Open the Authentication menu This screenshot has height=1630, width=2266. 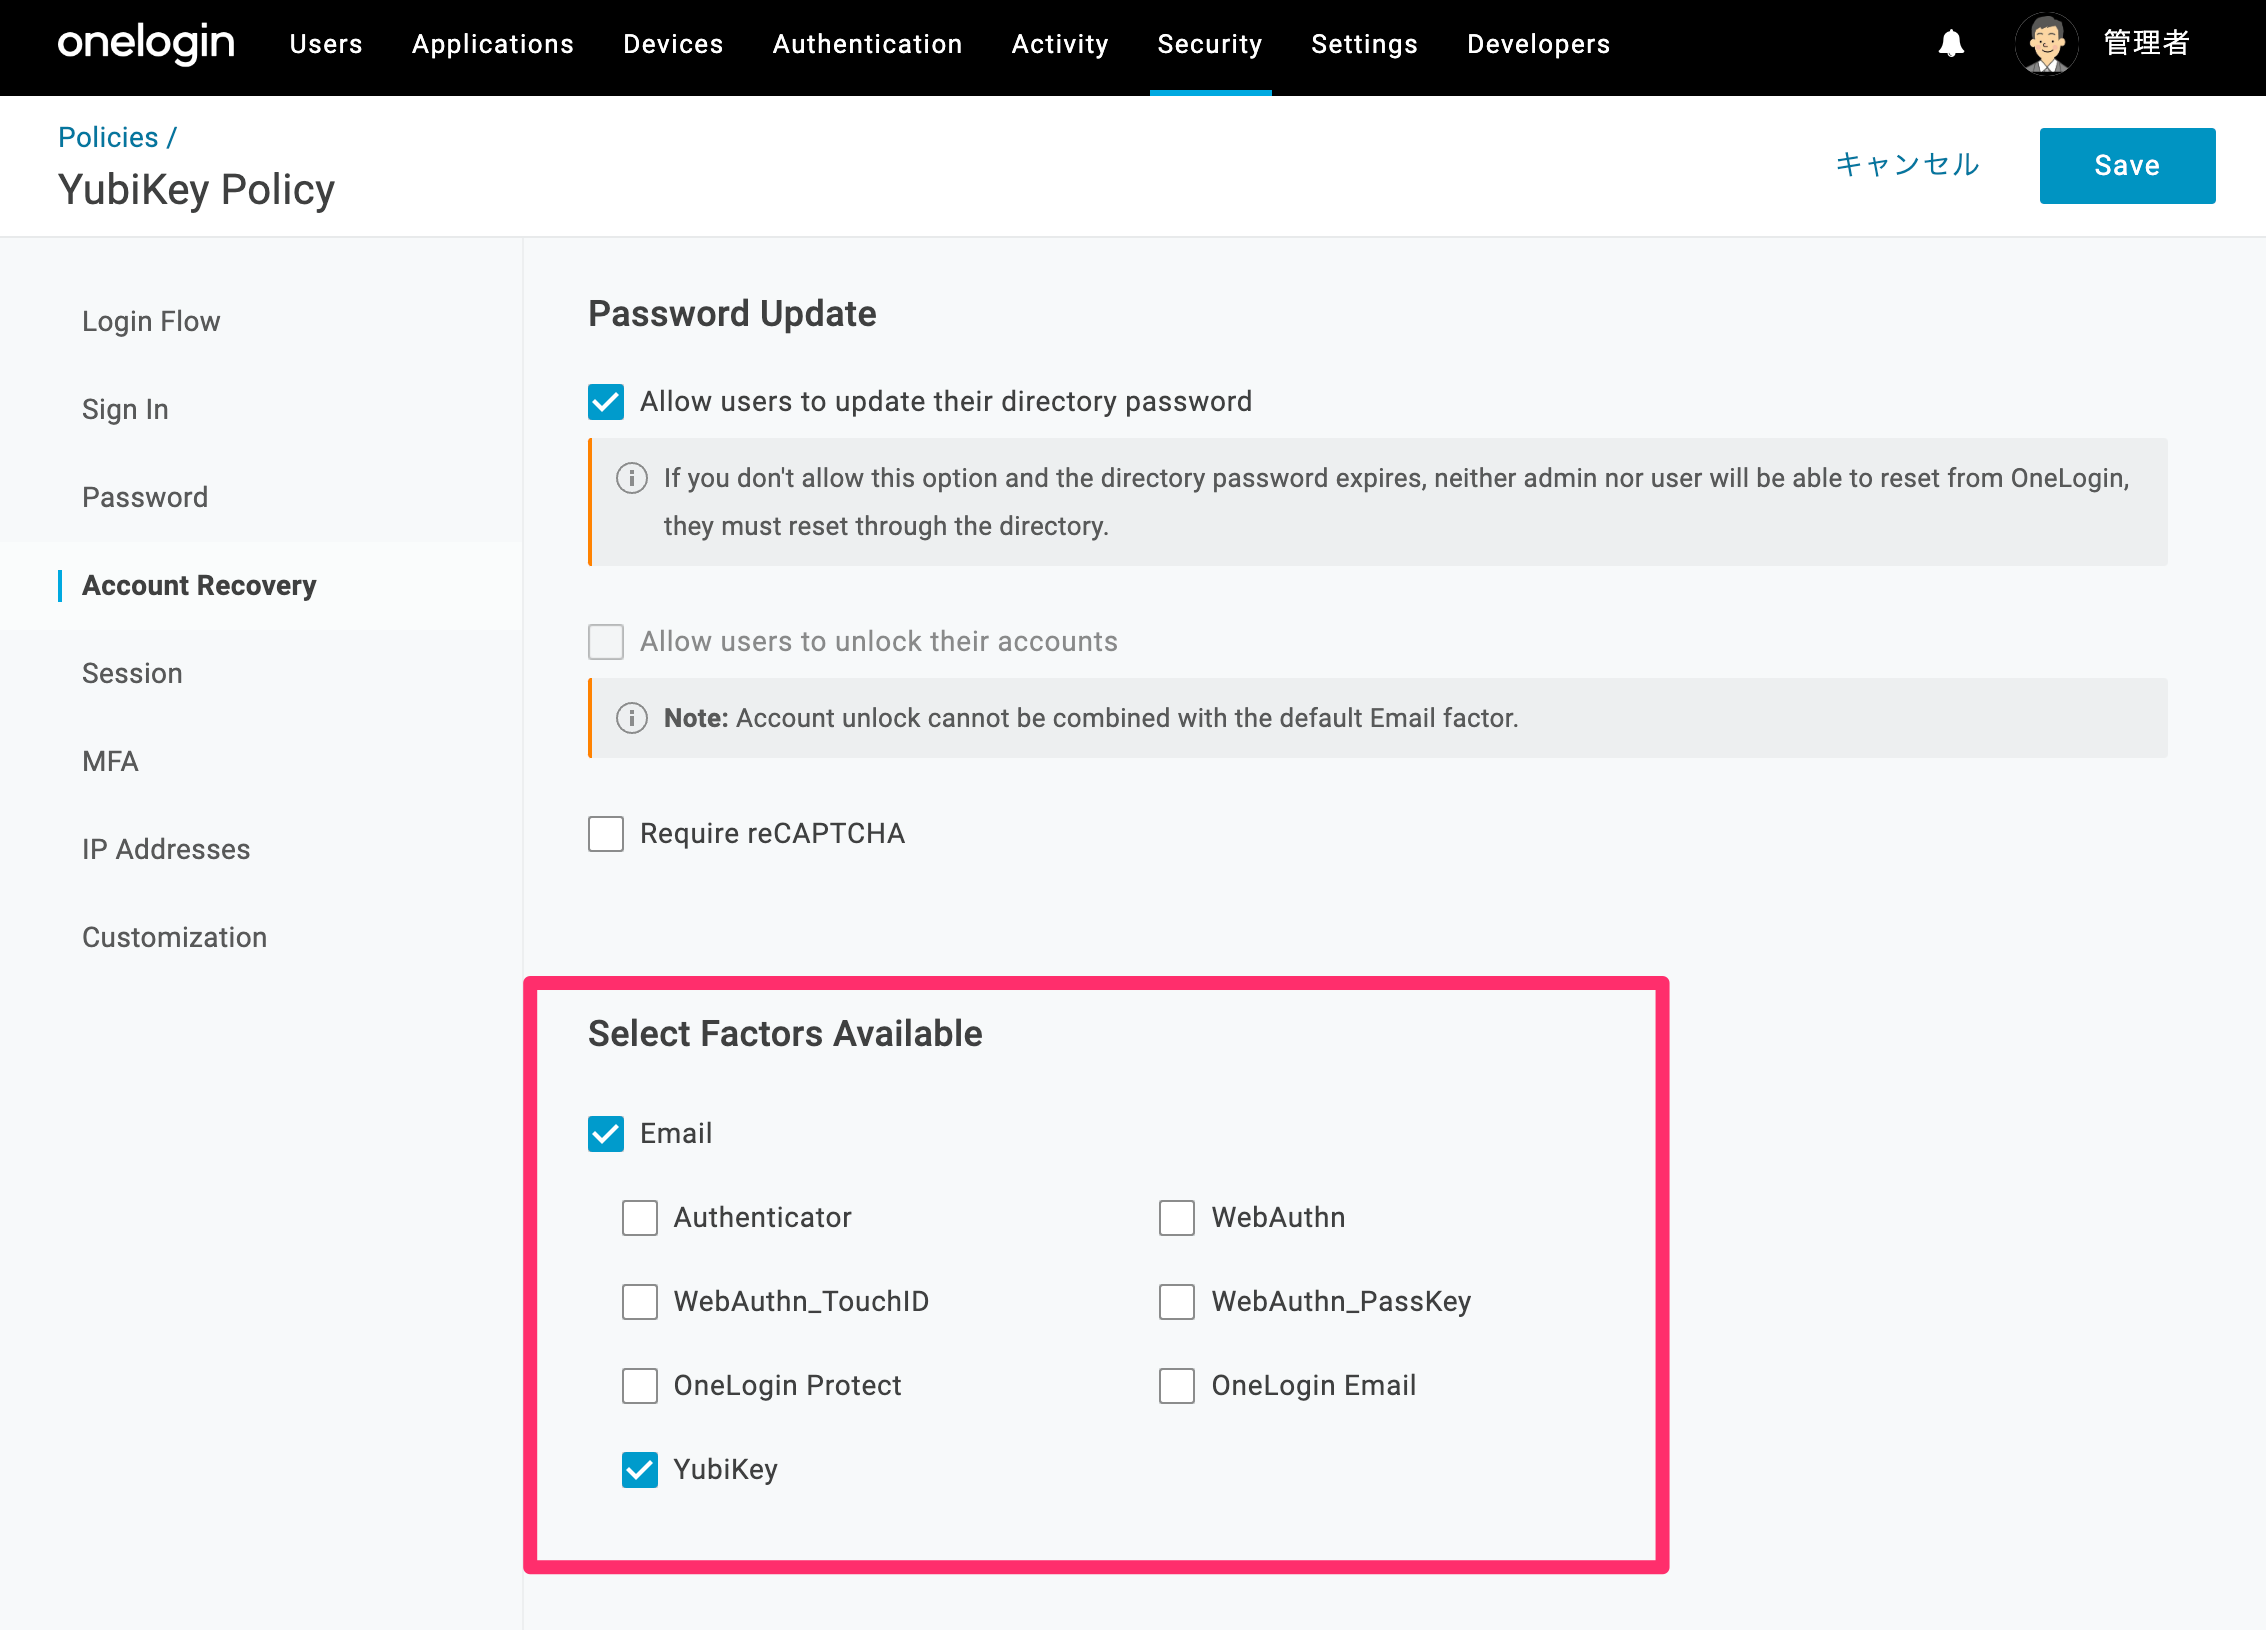coord(867,44)
